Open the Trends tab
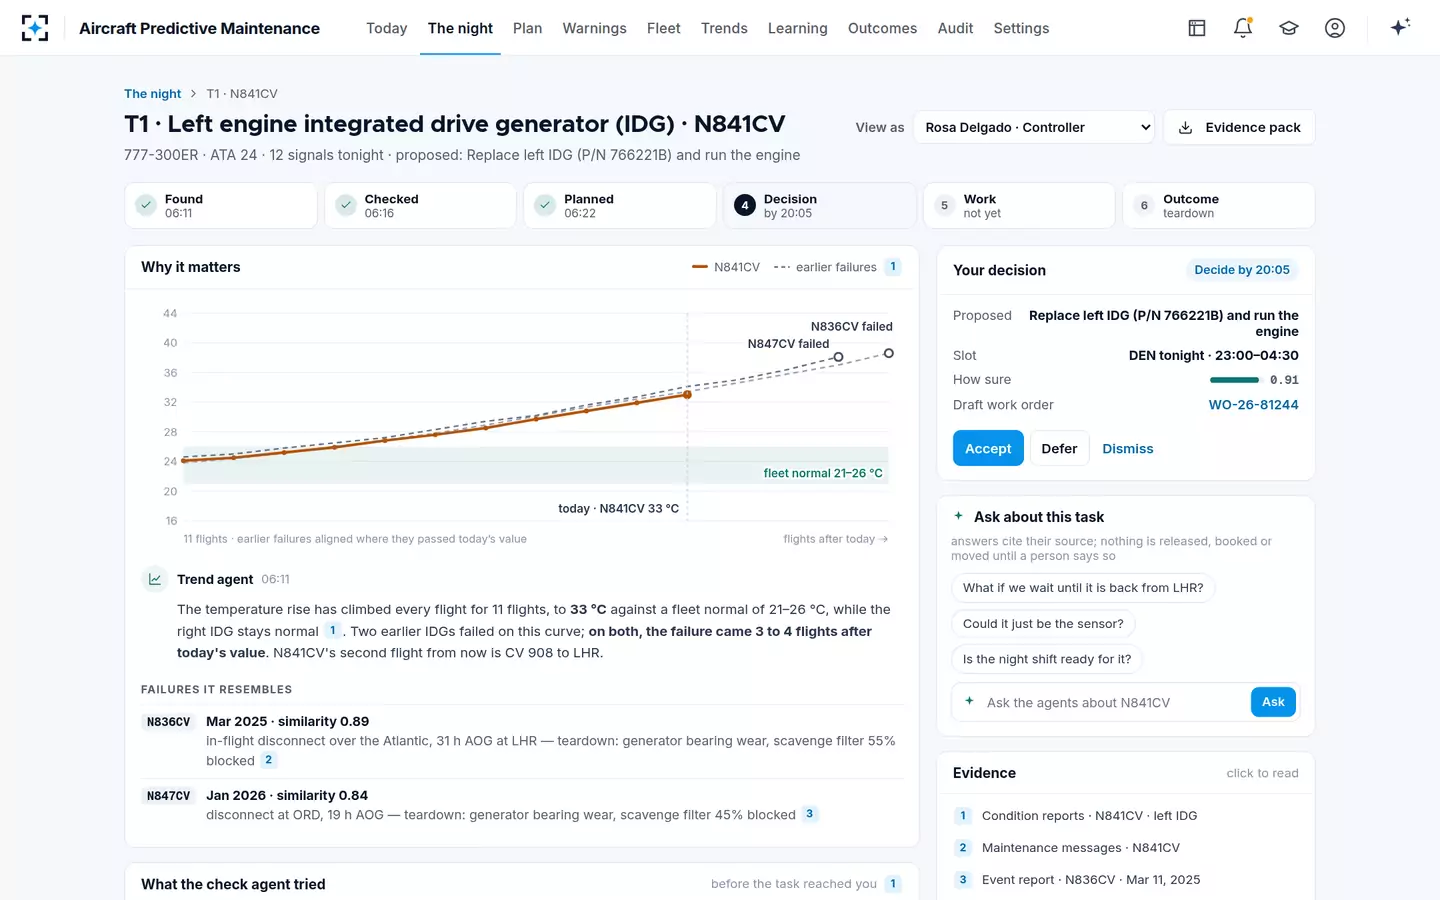1440x900 pixels. point(724,28)
